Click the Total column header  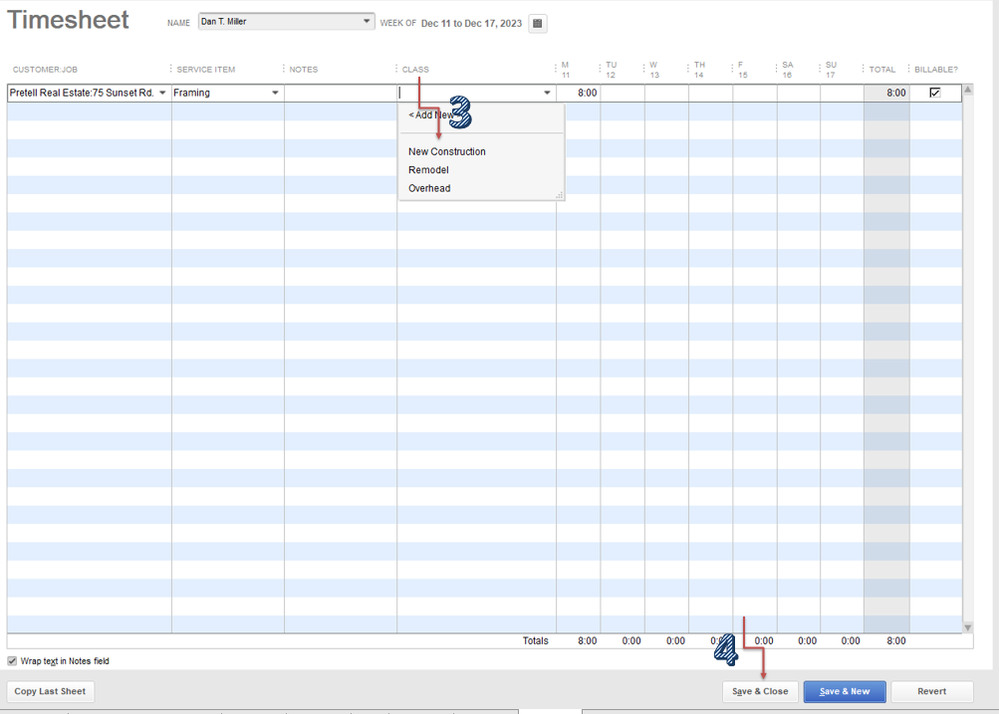[882, 69]
